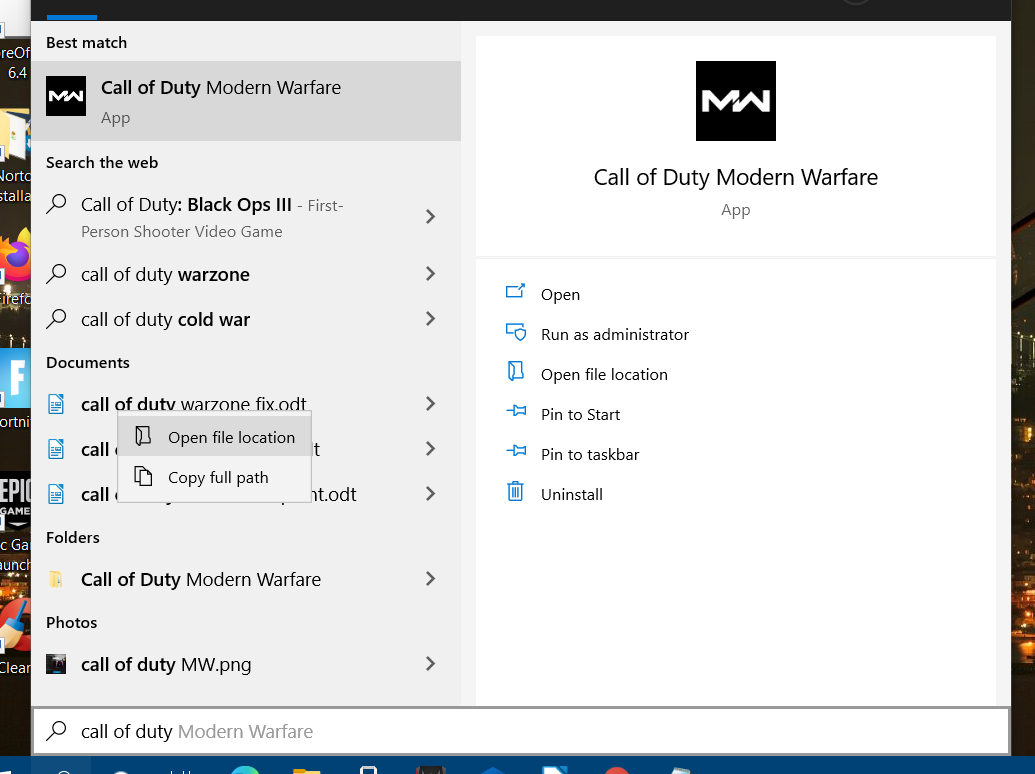
Task: Expand the second document result chevron
Action: (x=430, y=449)
